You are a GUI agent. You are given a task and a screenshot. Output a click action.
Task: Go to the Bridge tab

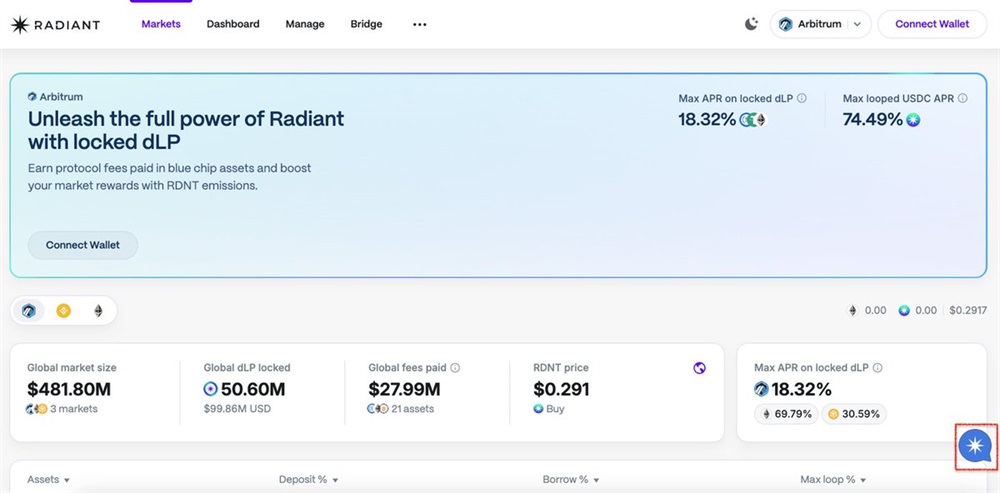click(x=366, y=24)
